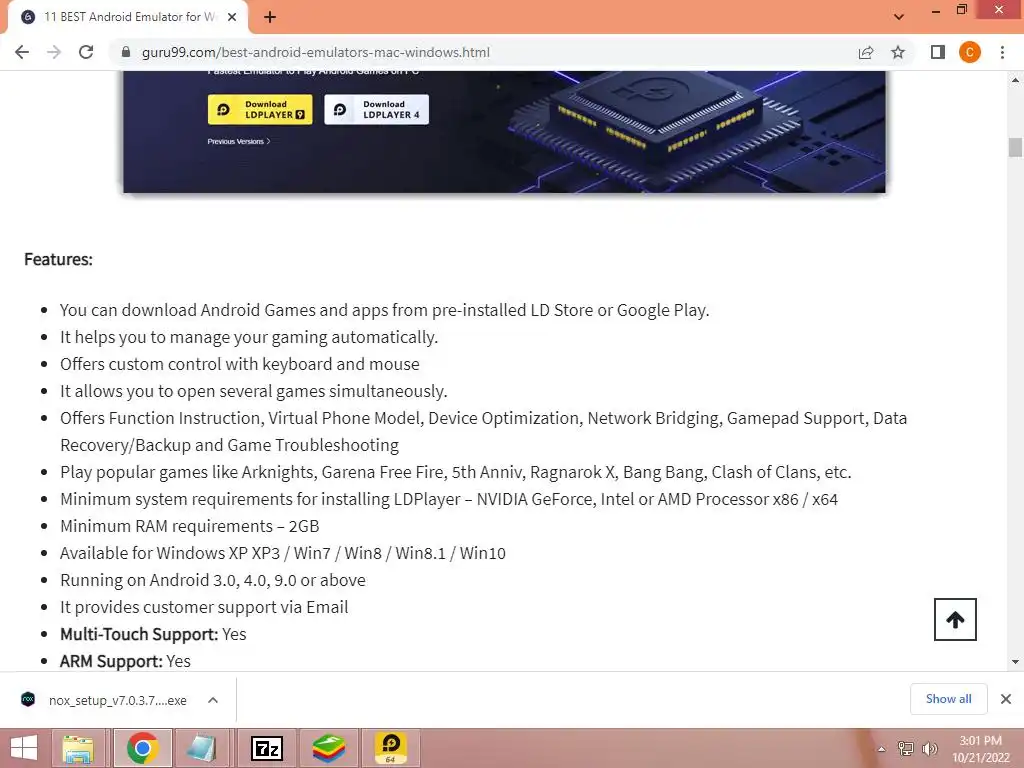Click 'It allows you to open several games' line
This screenshot has height=768, width=1024.
click(x=253, y=391)
